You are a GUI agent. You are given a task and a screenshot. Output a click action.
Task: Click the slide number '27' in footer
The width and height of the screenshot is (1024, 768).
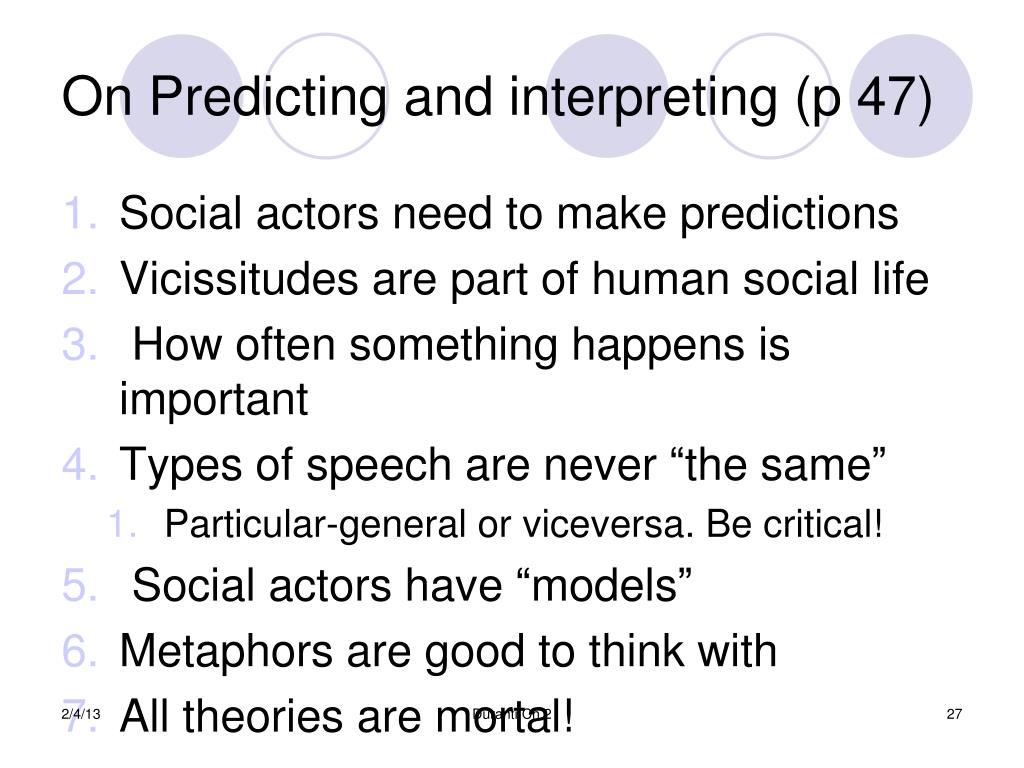[954, 714]
